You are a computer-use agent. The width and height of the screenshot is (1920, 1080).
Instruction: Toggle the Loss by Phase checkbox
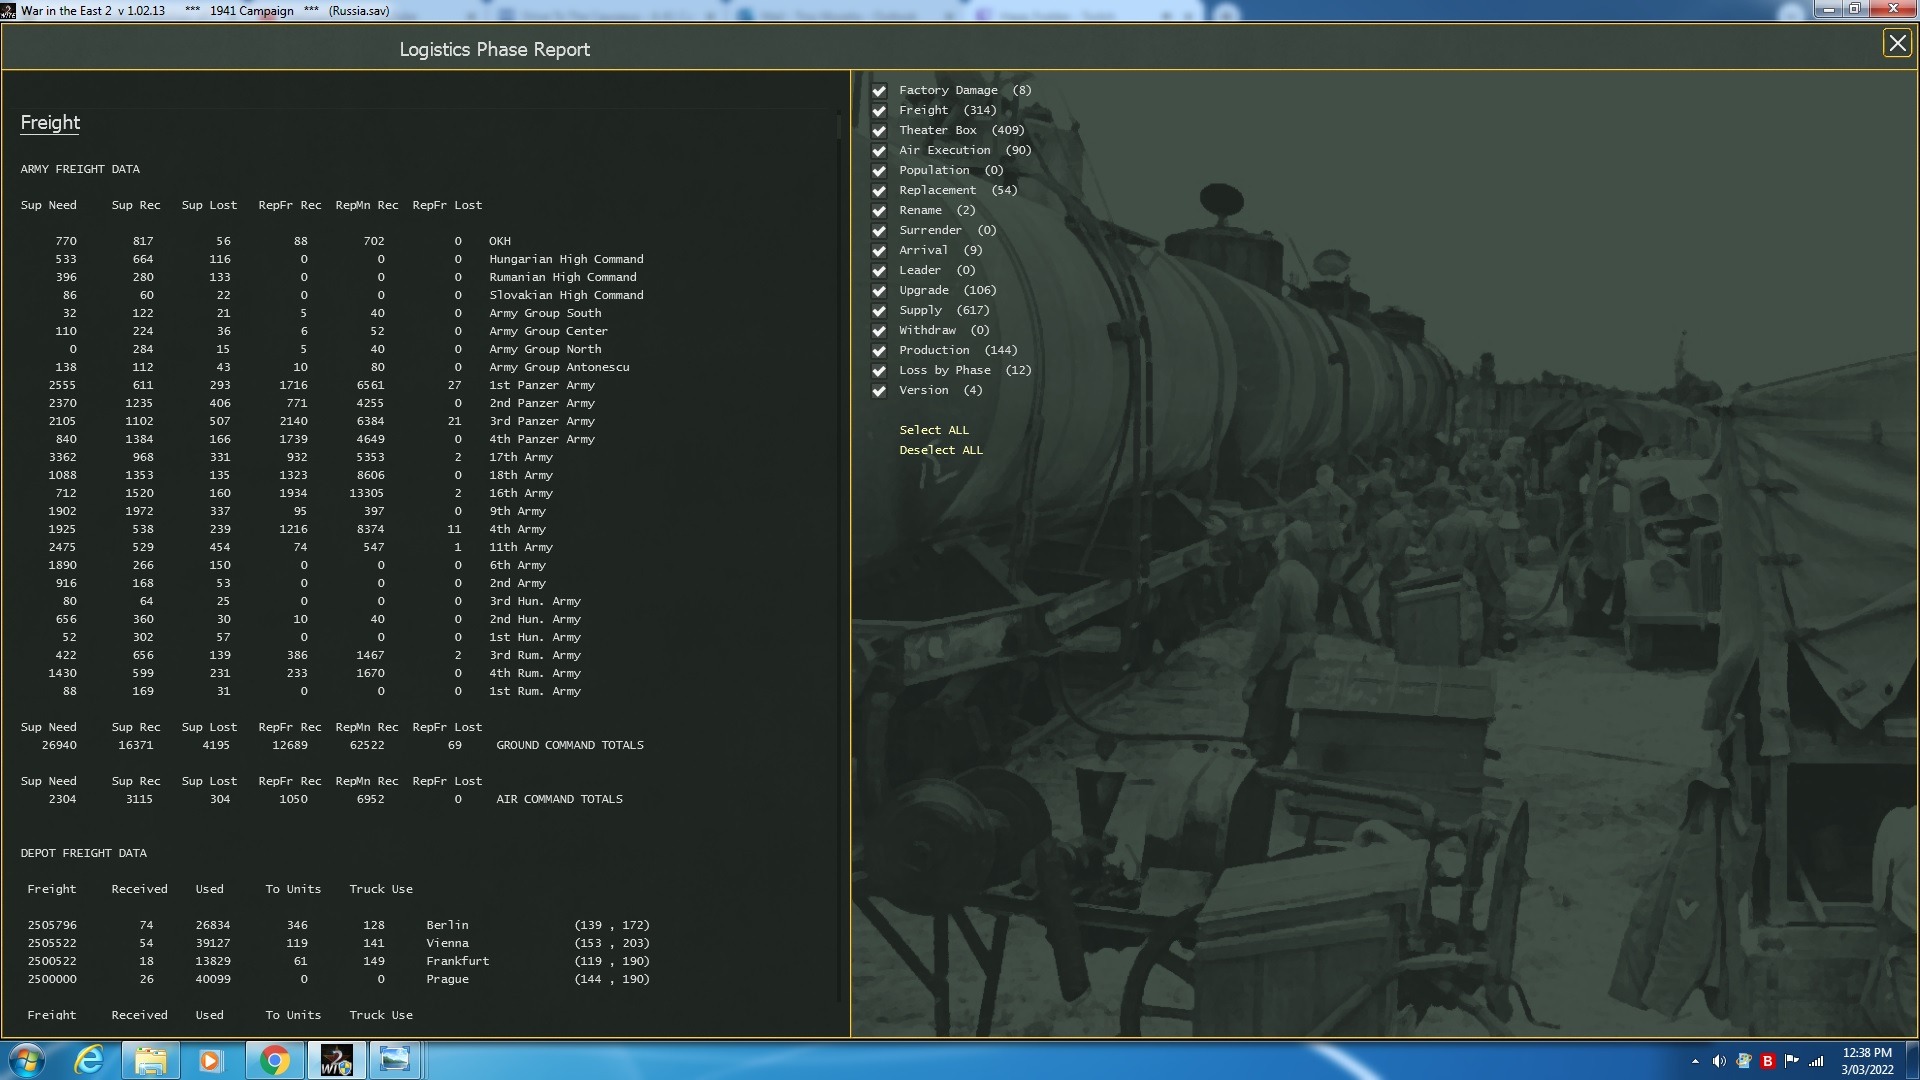(x=879, y=370)
